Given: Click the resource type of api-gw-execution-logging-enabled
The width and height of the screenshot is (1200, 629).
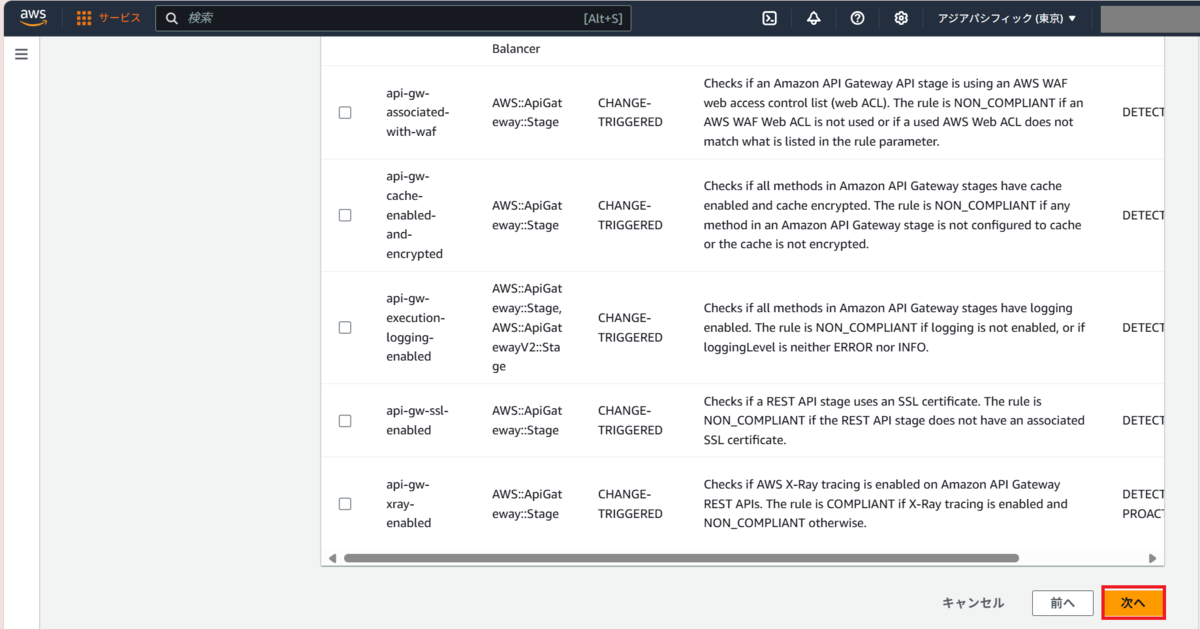Looking at the screenshot, I should click(527, 327).
